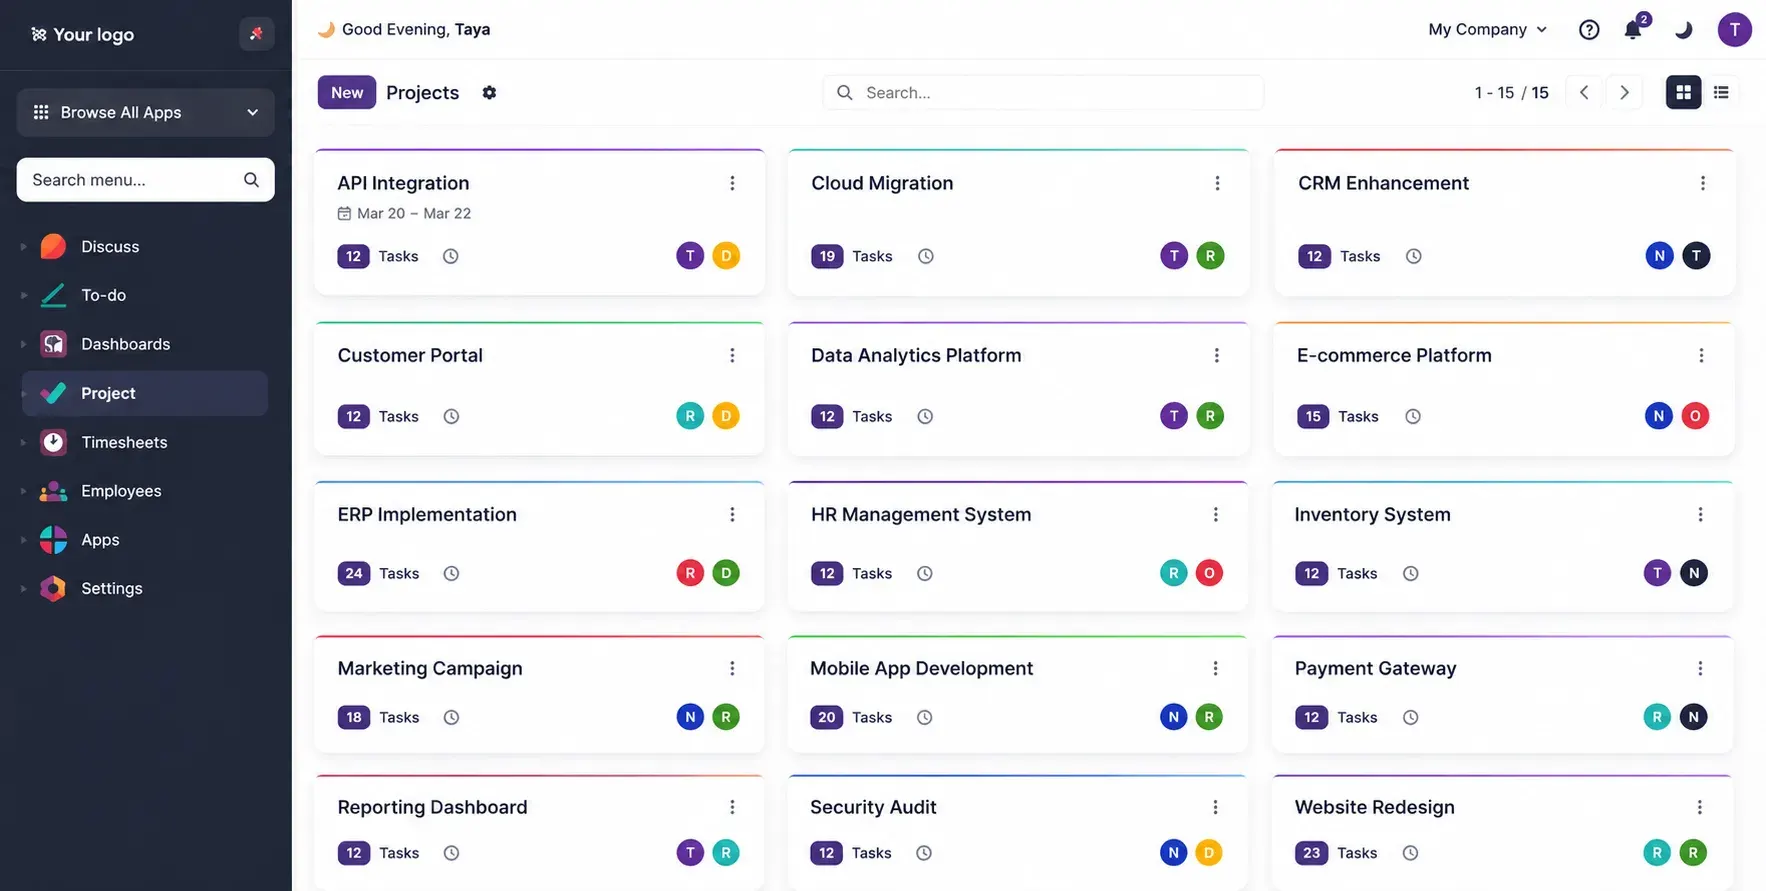Viewport: 1766px width, 891px height.
Task: Open the Payment Gateway project title
Action: (1375, 668)
